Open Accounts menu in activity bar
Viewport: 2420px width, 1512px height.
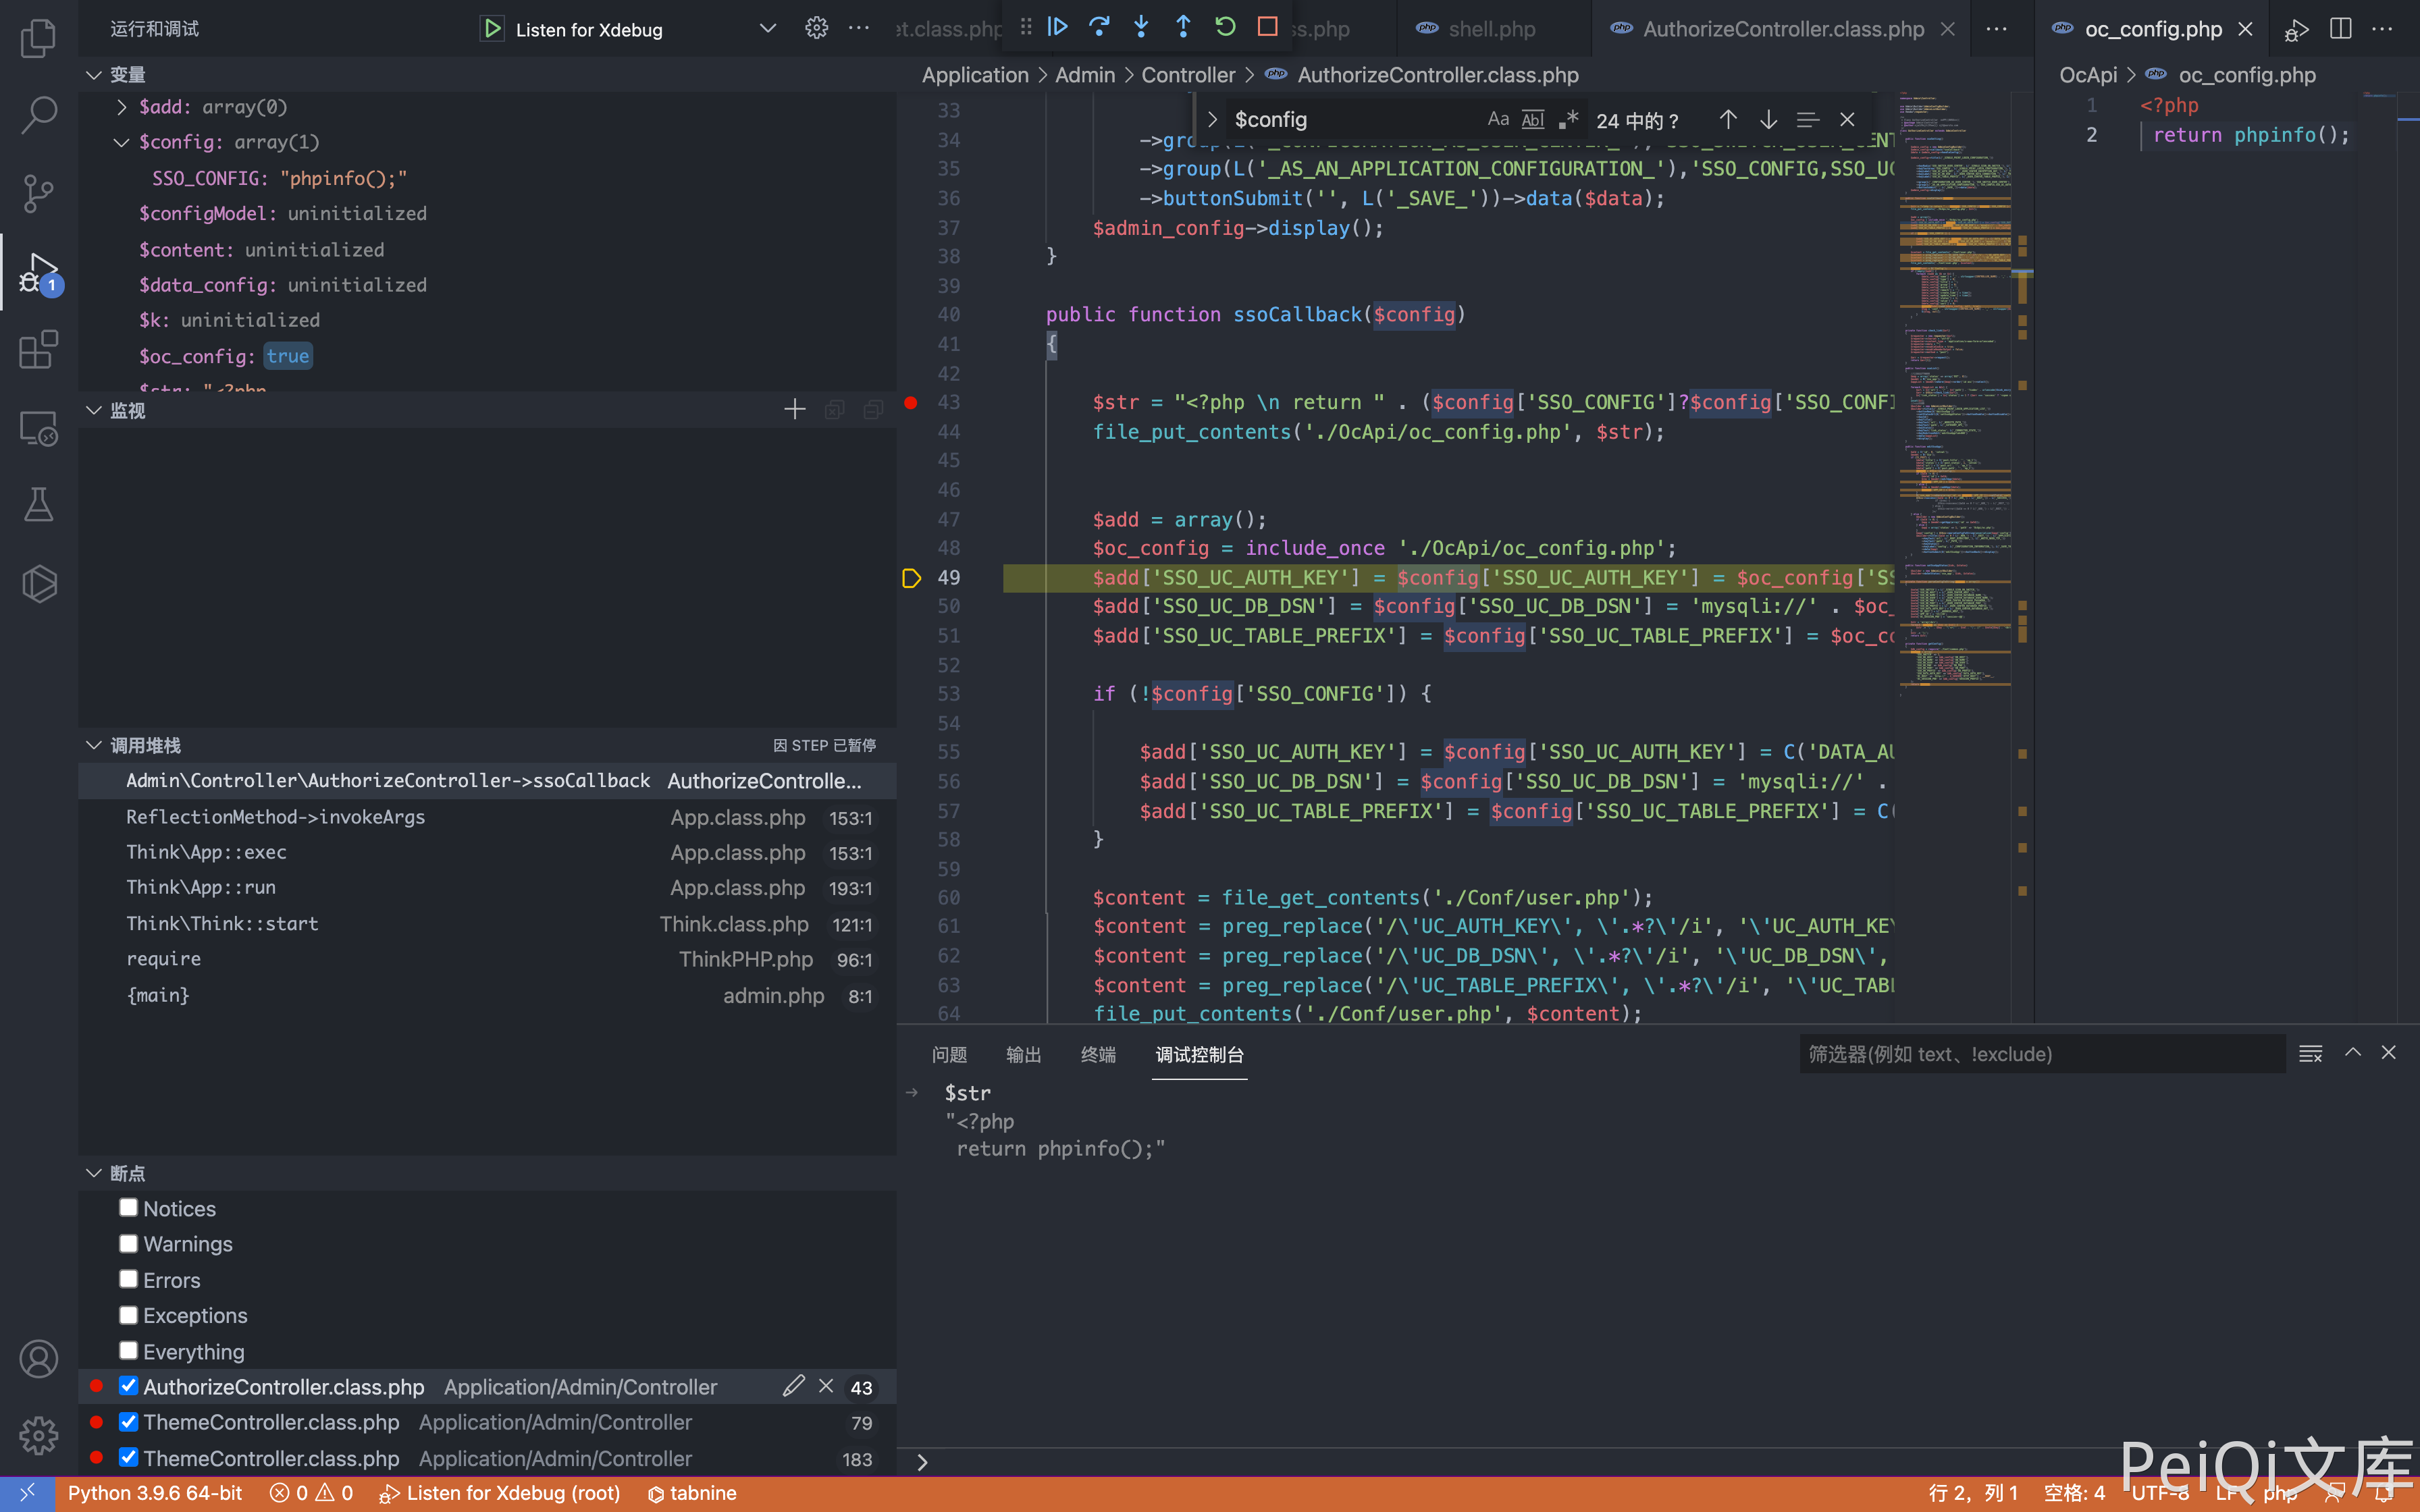(x=38, y=1359)
